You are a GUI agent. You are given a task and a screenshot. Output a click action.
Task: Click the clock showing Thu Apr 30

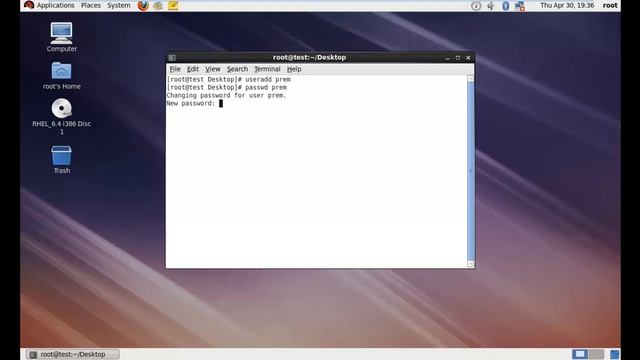(567, 5)
